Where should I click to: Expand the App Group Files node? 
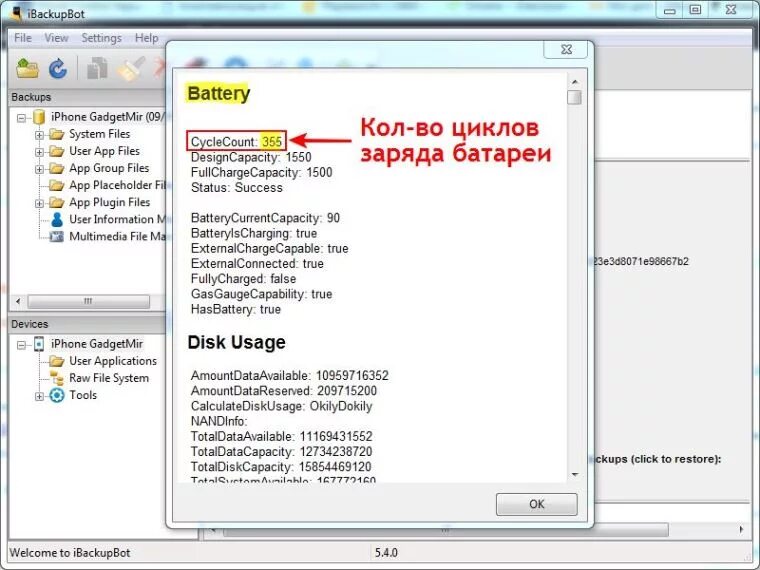pos(39,169)
